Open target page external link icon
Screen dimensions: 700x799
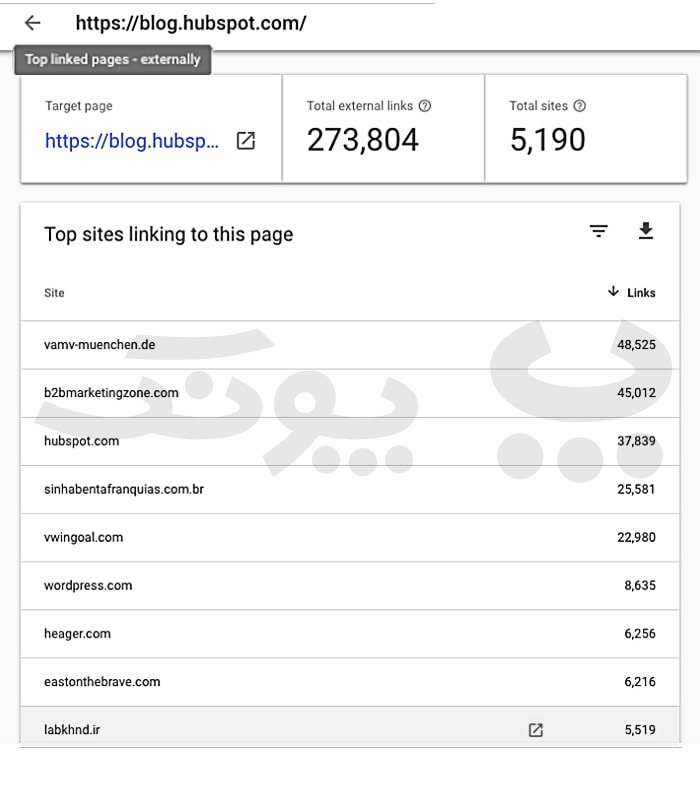[x=246, y=141]
